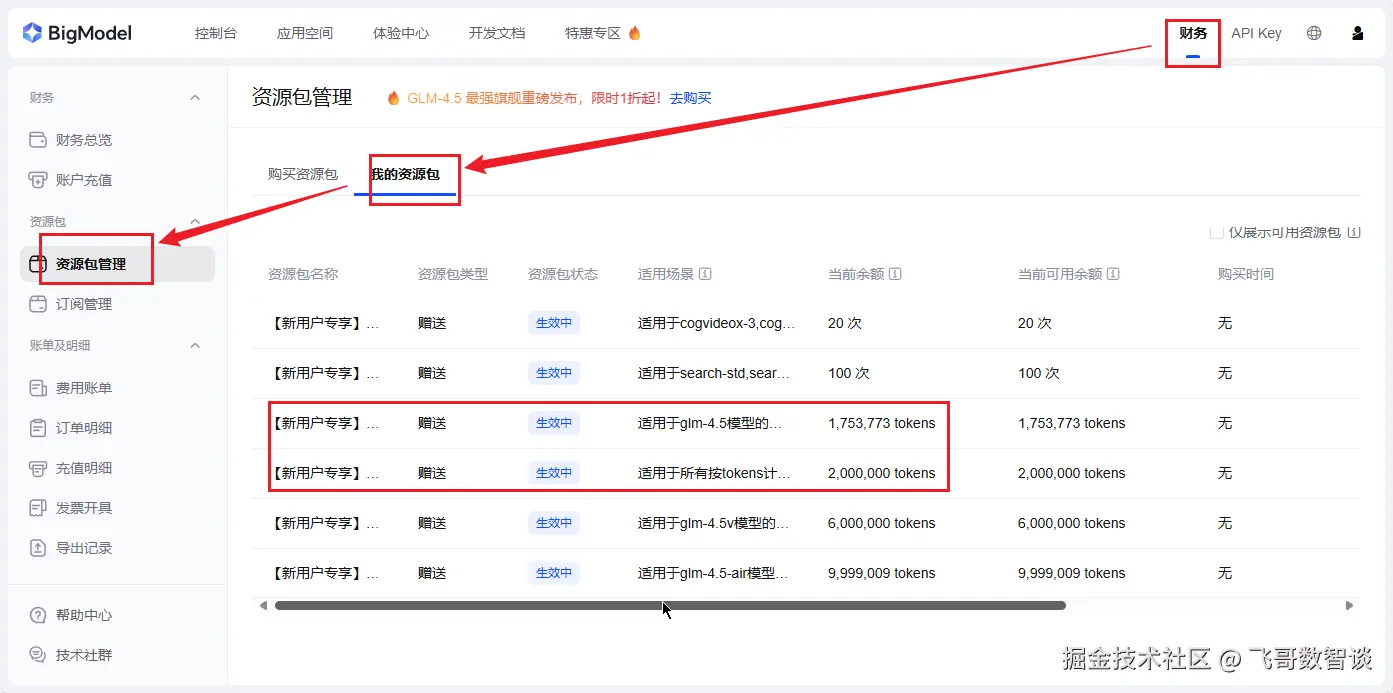1393x693 pixels.
Task: Click the 购买时间 column header
Action: [1246, 274]
